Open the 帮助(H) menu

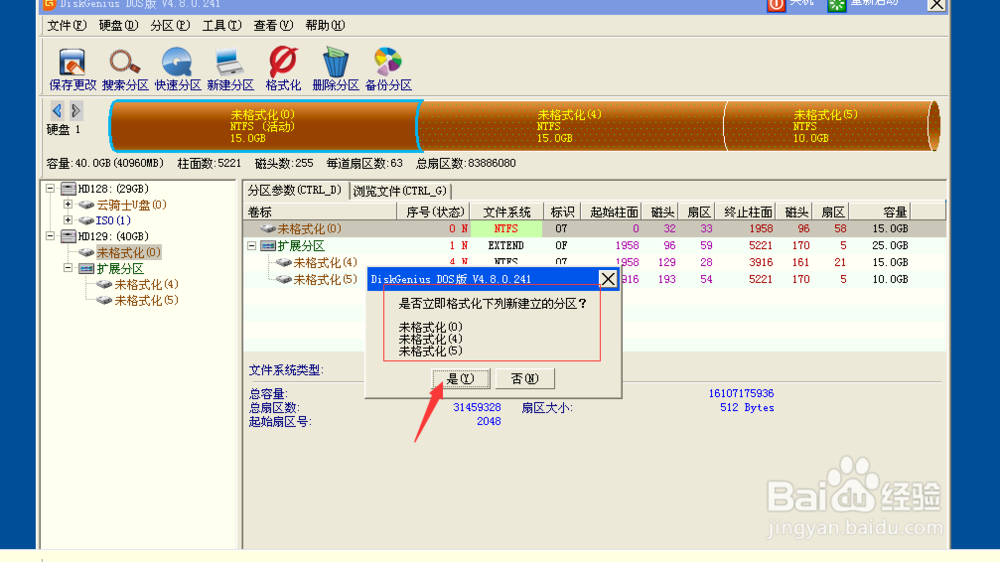click(x=325, y=26)
